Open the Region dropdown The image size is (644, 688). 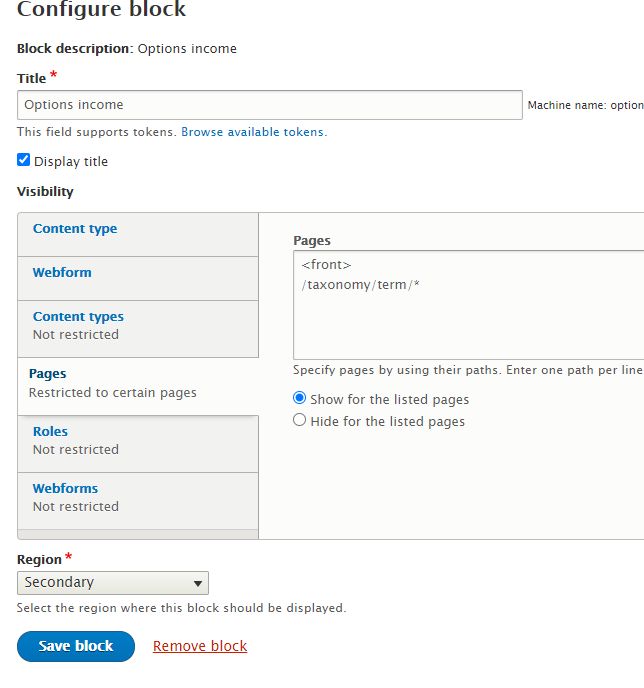pyautogui.click(x=113, y=583)
